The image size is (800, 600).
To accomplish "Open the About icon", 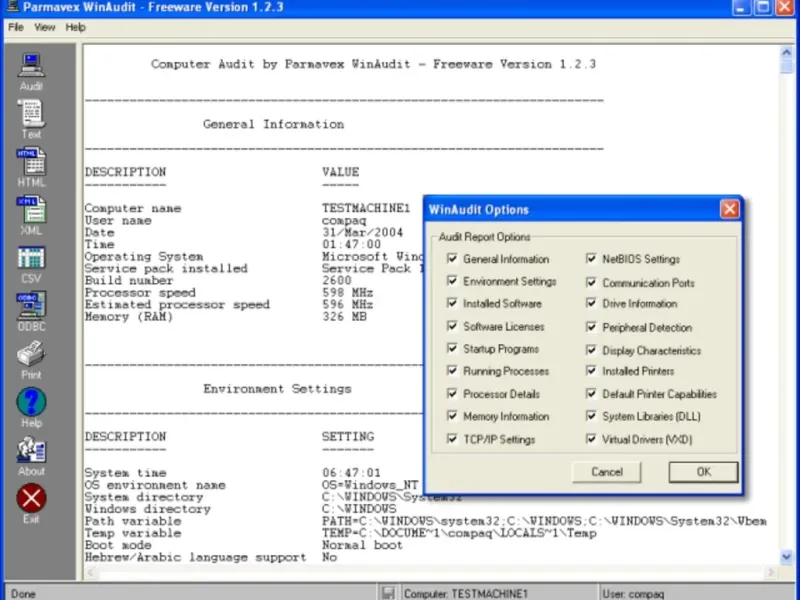I will pos(31,456).
